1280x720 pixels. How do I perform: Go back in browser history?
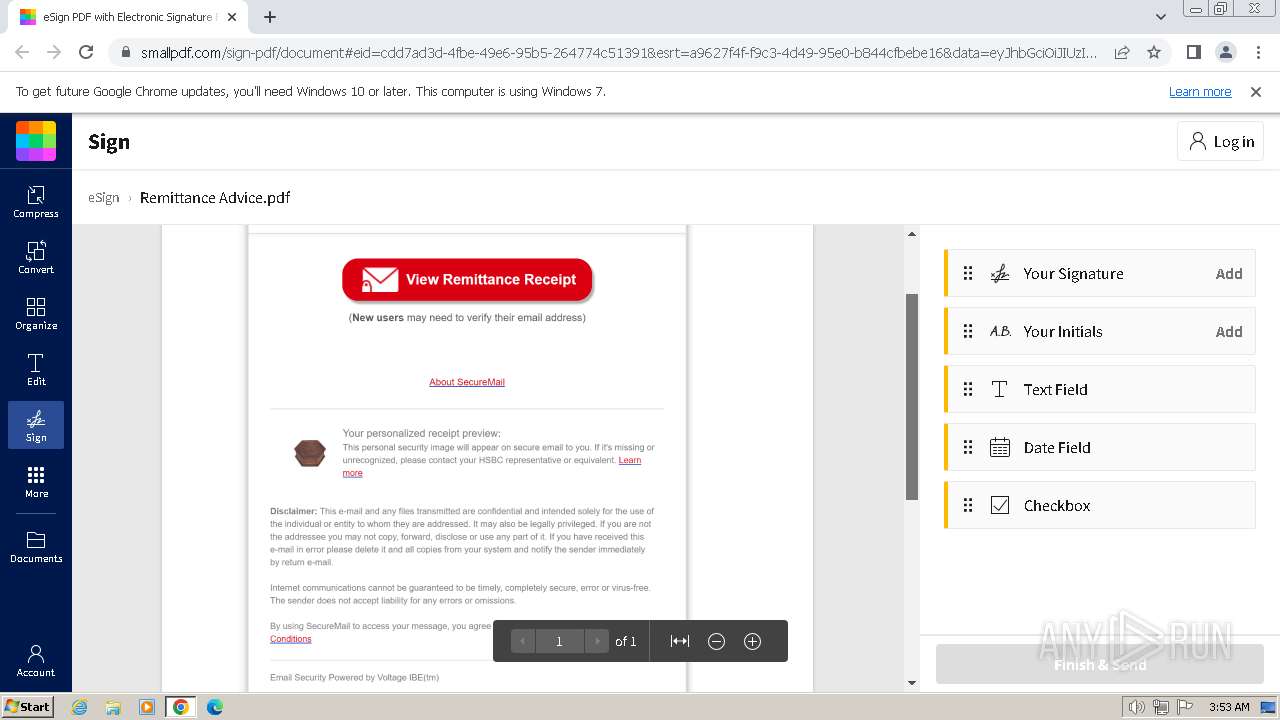click(x=22, y=53)
